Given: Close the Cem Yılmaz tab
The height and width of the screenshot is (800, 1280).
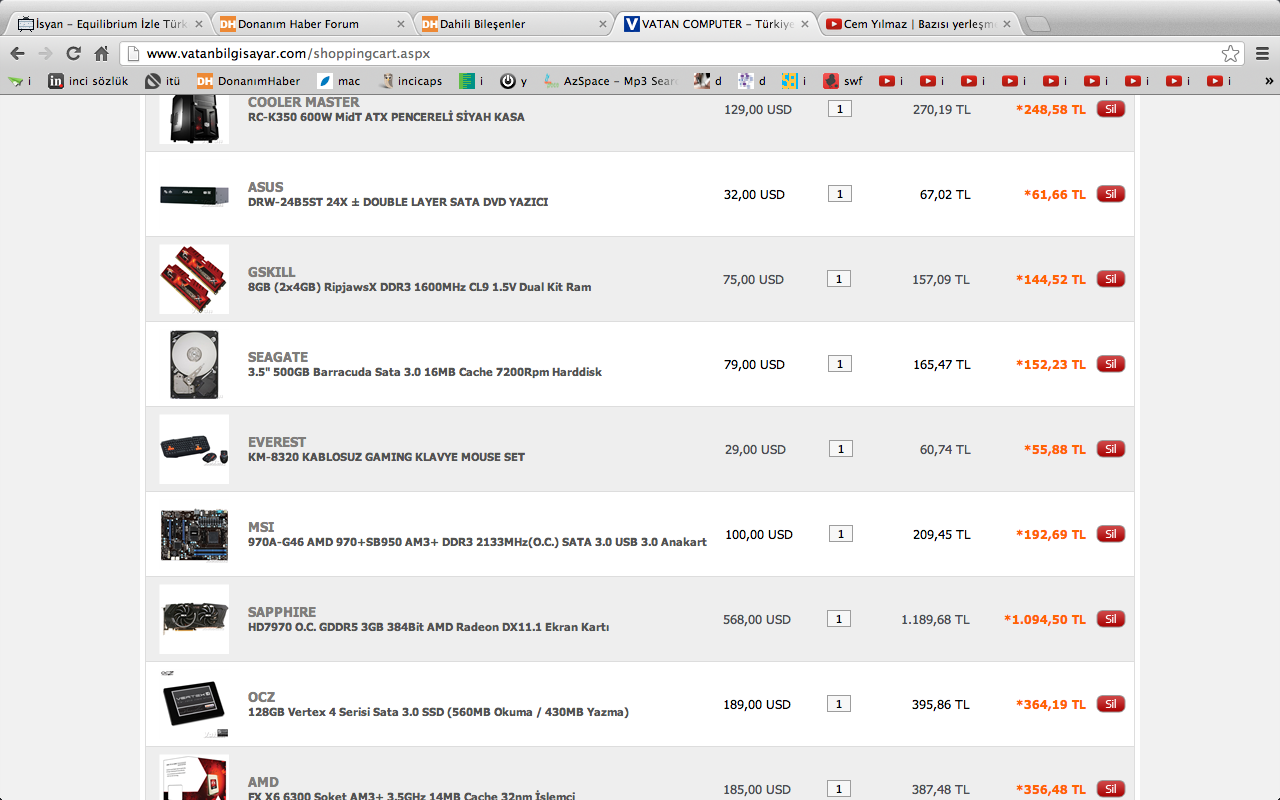Looking at the screenshot, I should (1006, 24).
